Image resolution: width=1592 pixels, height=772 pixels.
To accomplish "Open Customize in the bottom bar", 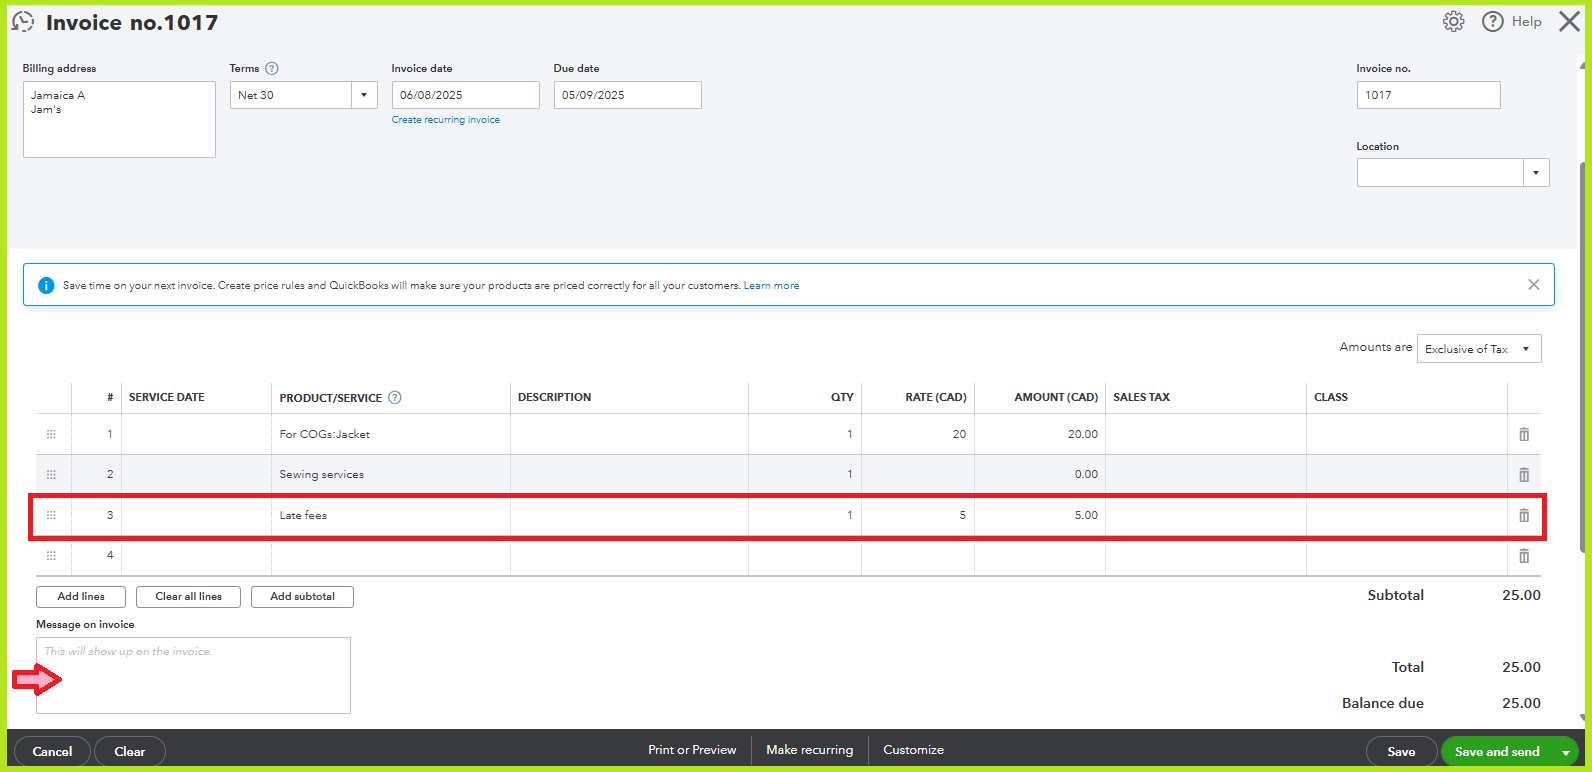I will (x=913, y=750).
